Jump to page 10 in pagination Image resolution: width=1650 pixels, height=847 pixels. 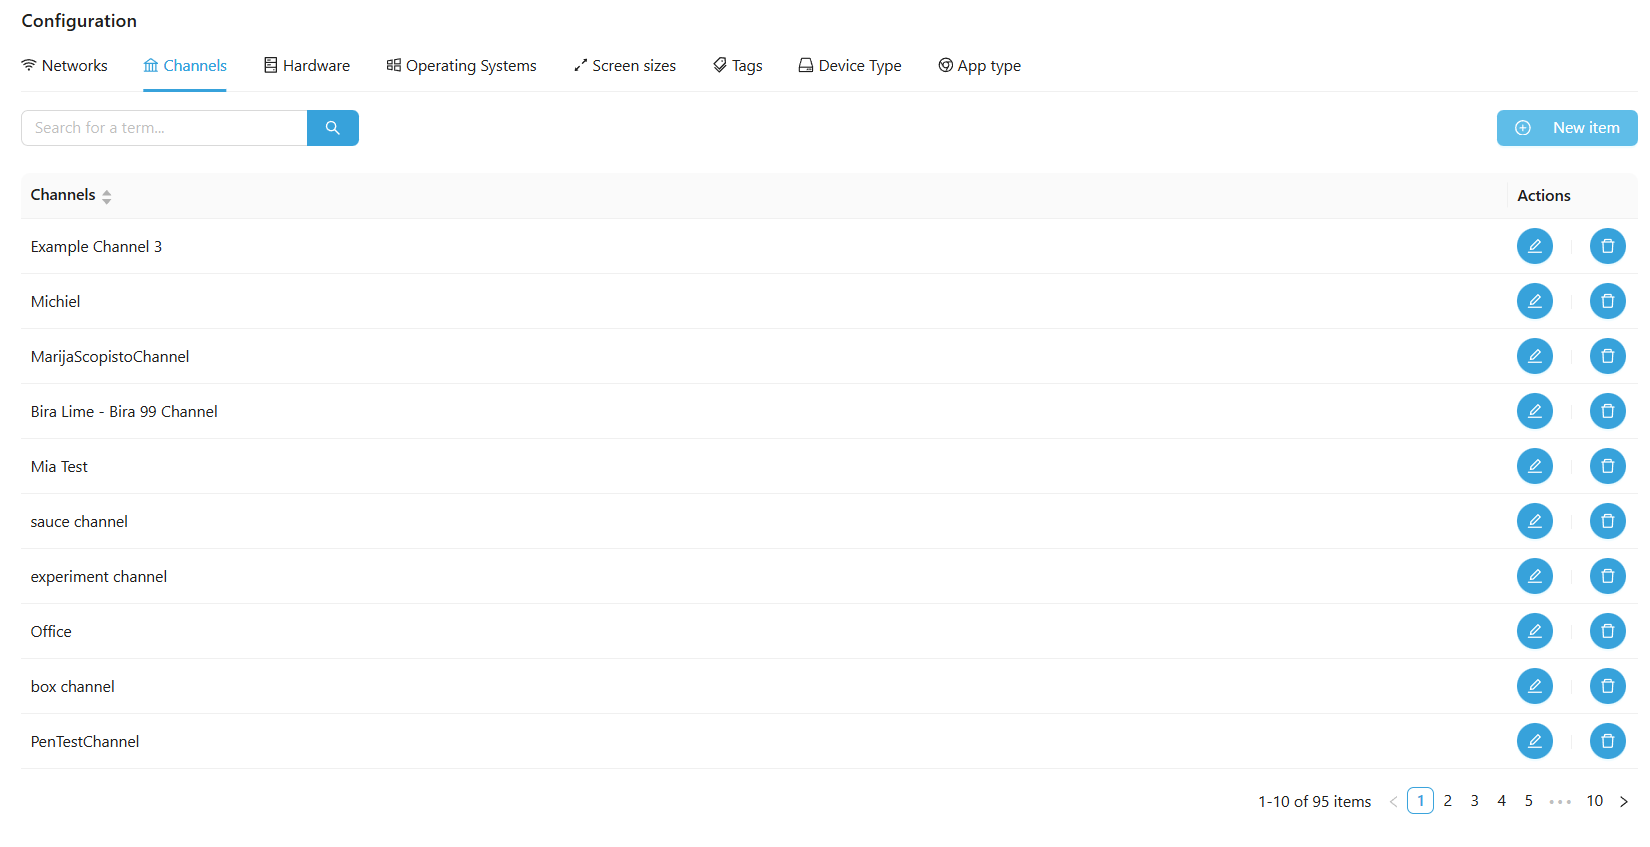[x=1594, y=801]
